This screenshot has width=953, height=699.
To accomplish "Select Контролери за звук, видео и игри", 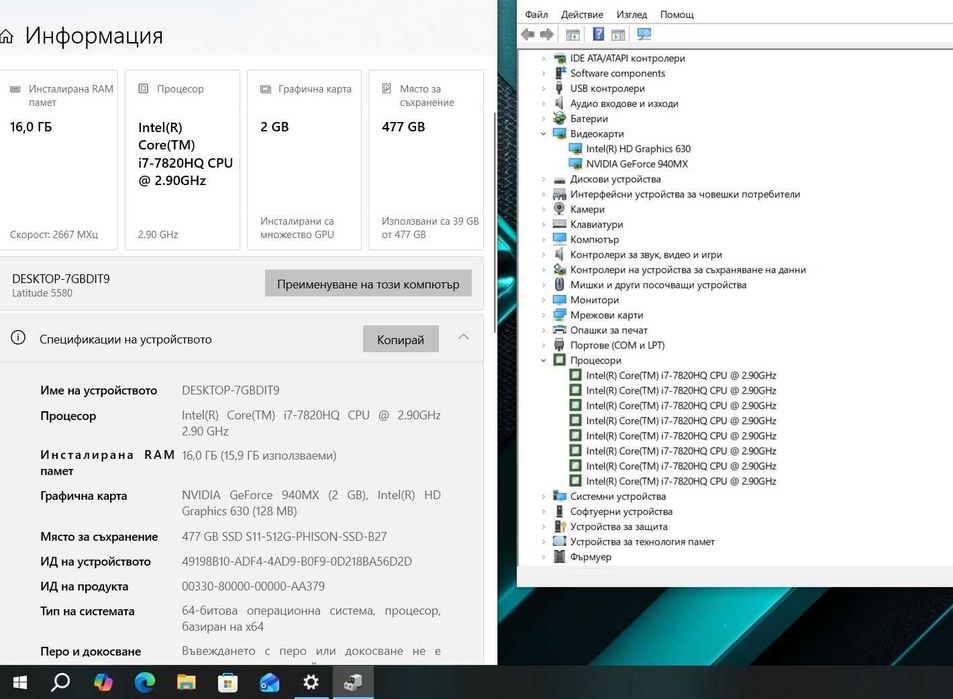I will [x=646, y=255].
